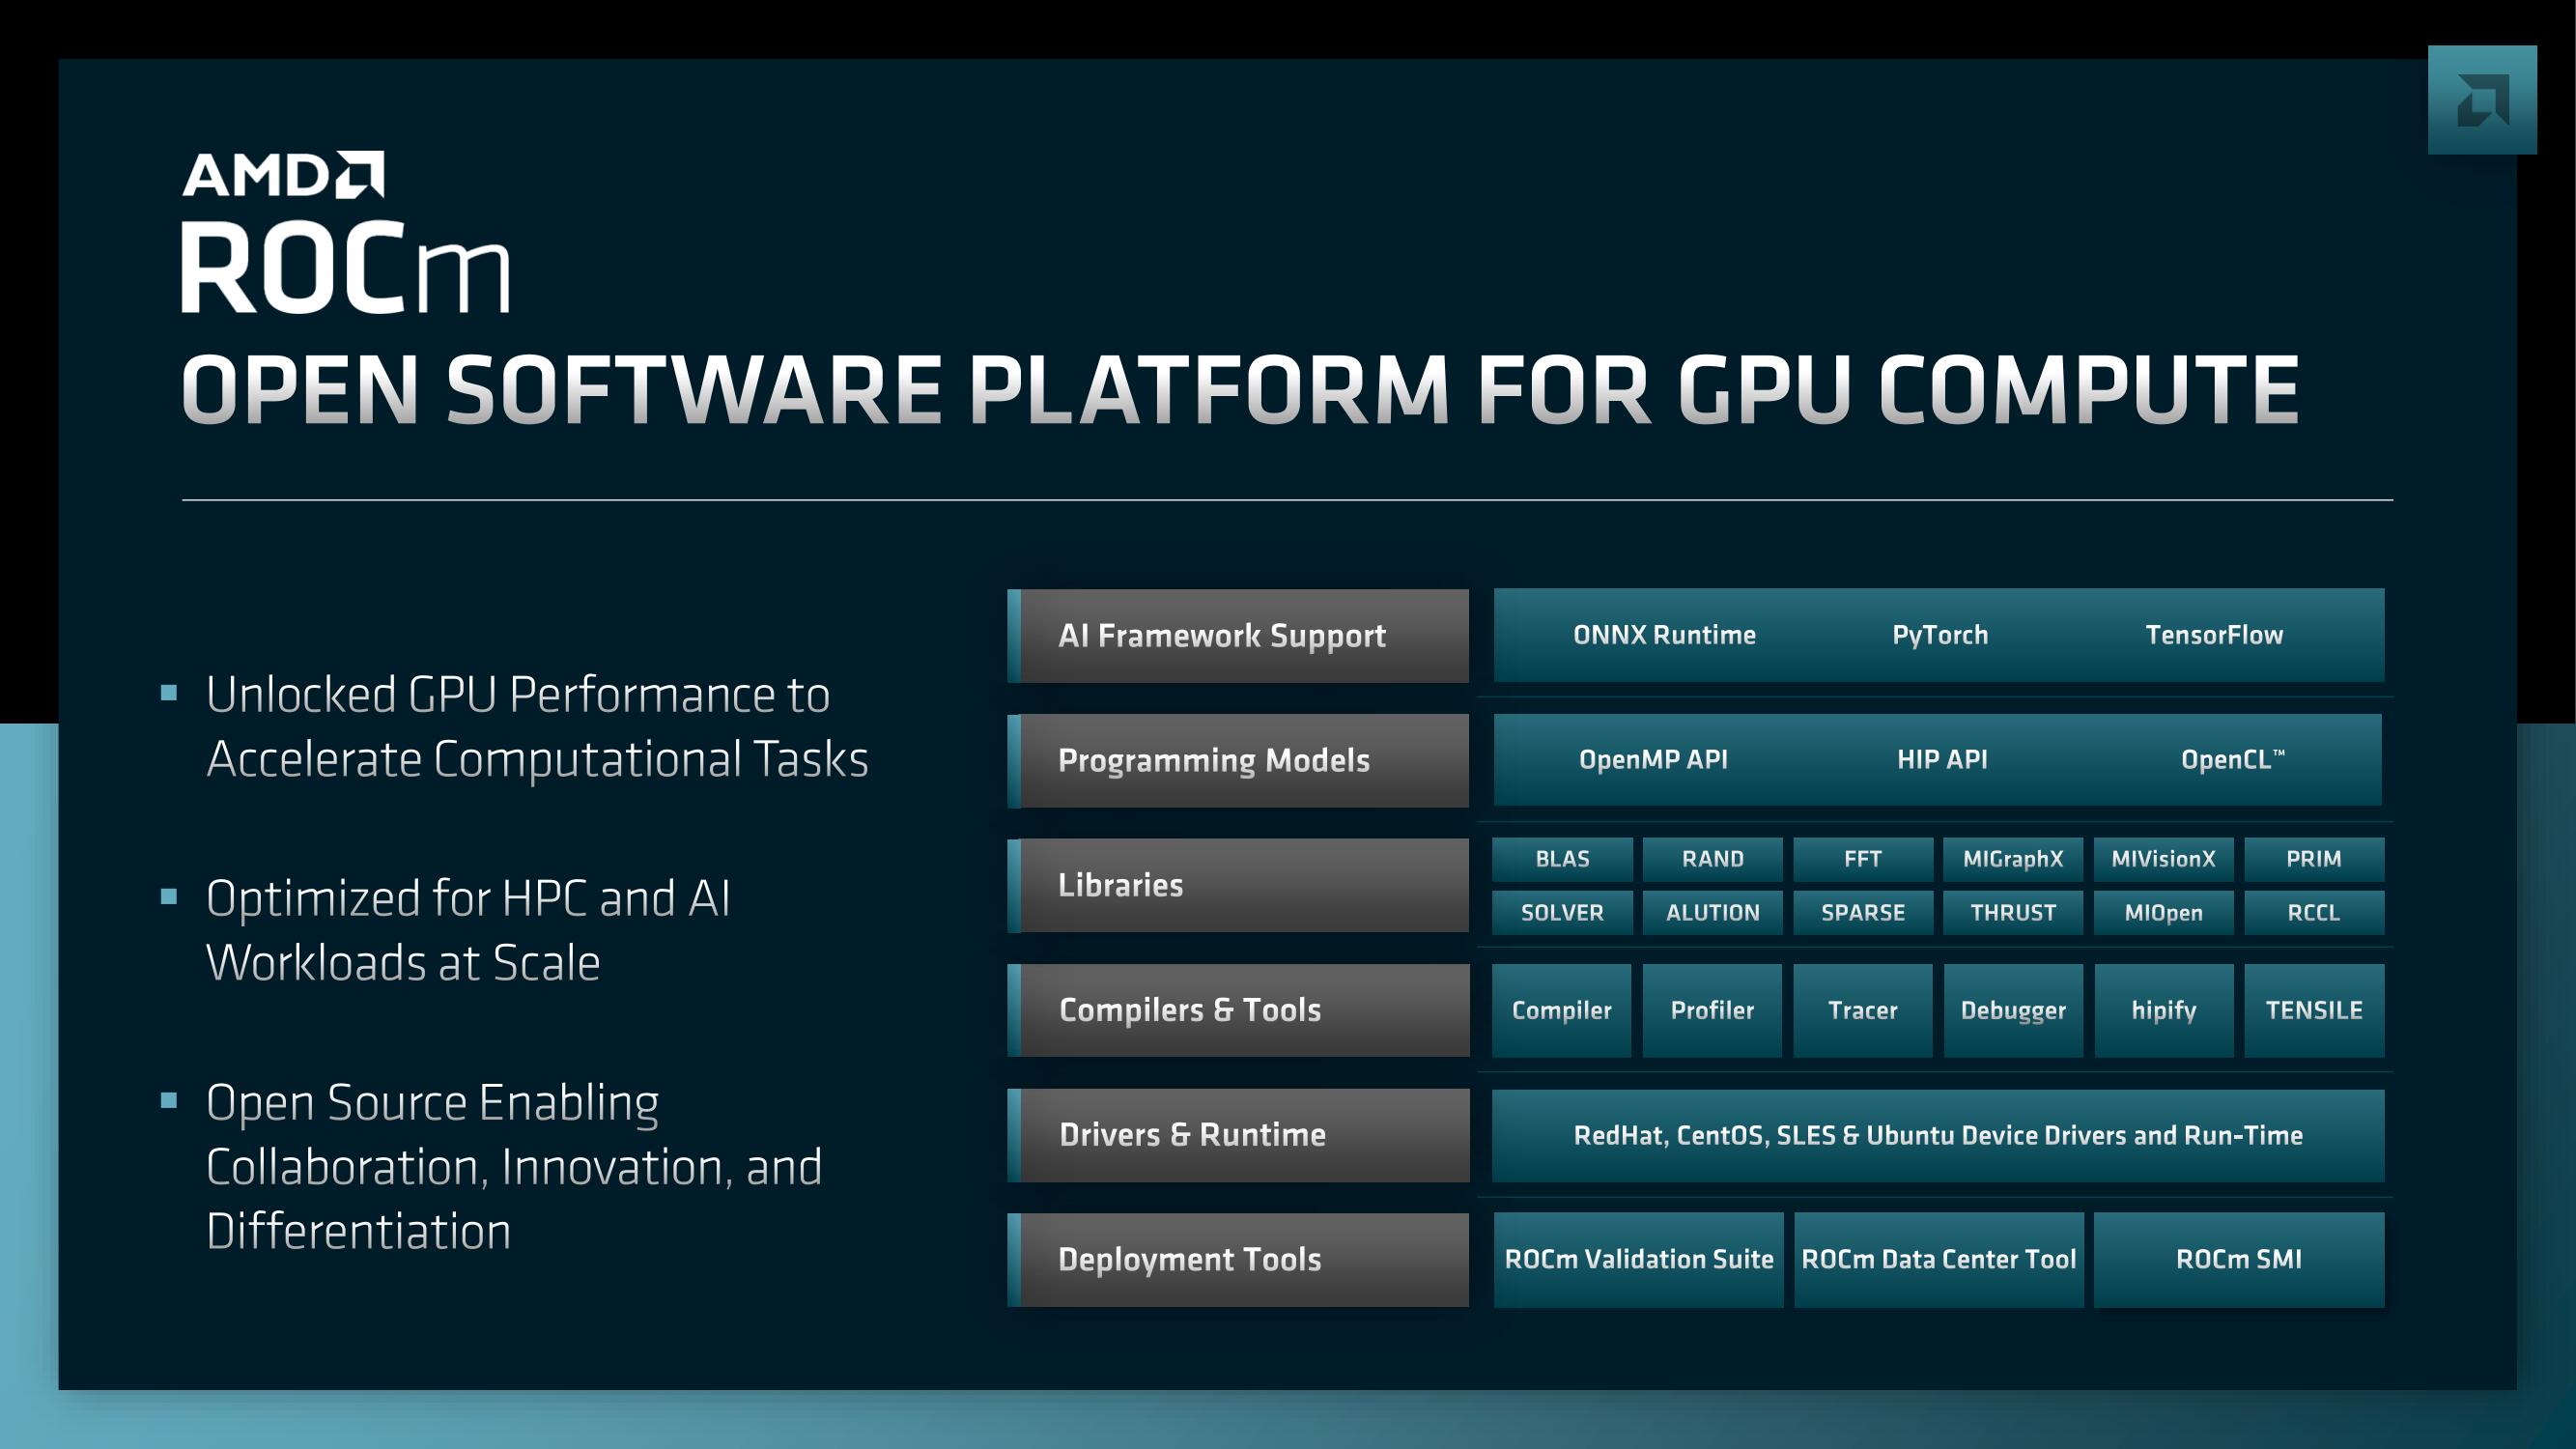This screenshot has height=1449, width=2576.
Task: Click the large ROCm title text
Action: pos(345,267)
